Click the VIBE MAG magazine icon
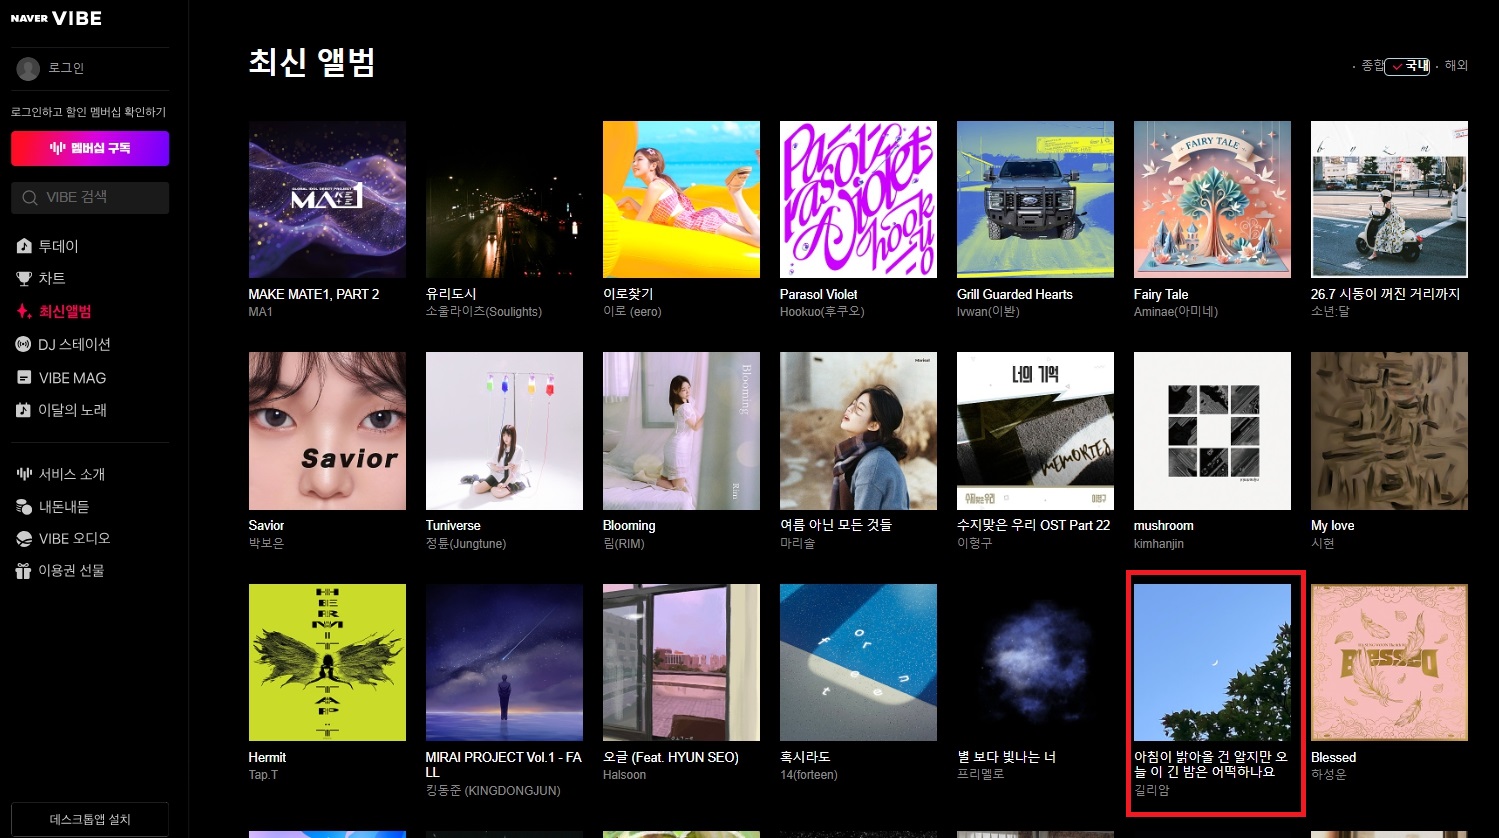The image size is (1499, 838). (x=24, y=378)
